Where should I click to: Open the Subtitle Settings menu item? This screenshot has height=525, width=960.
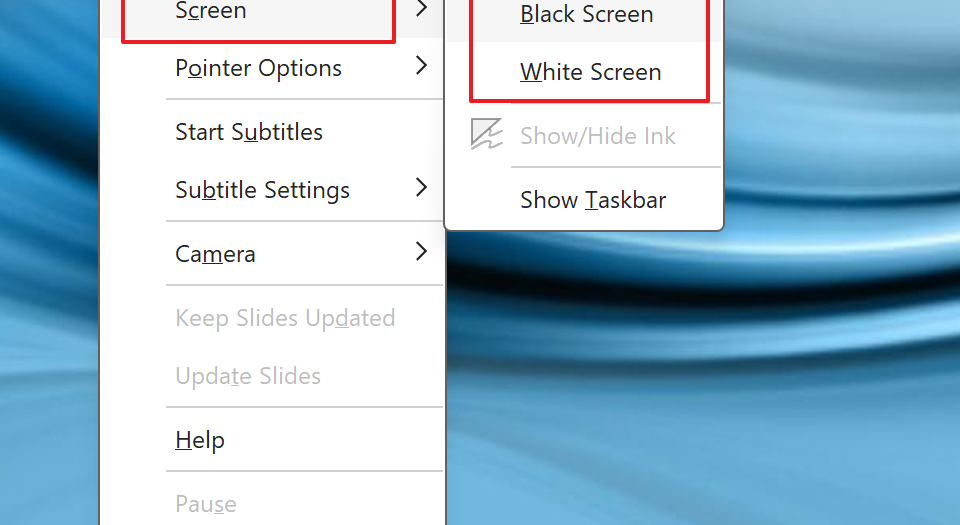262,190
